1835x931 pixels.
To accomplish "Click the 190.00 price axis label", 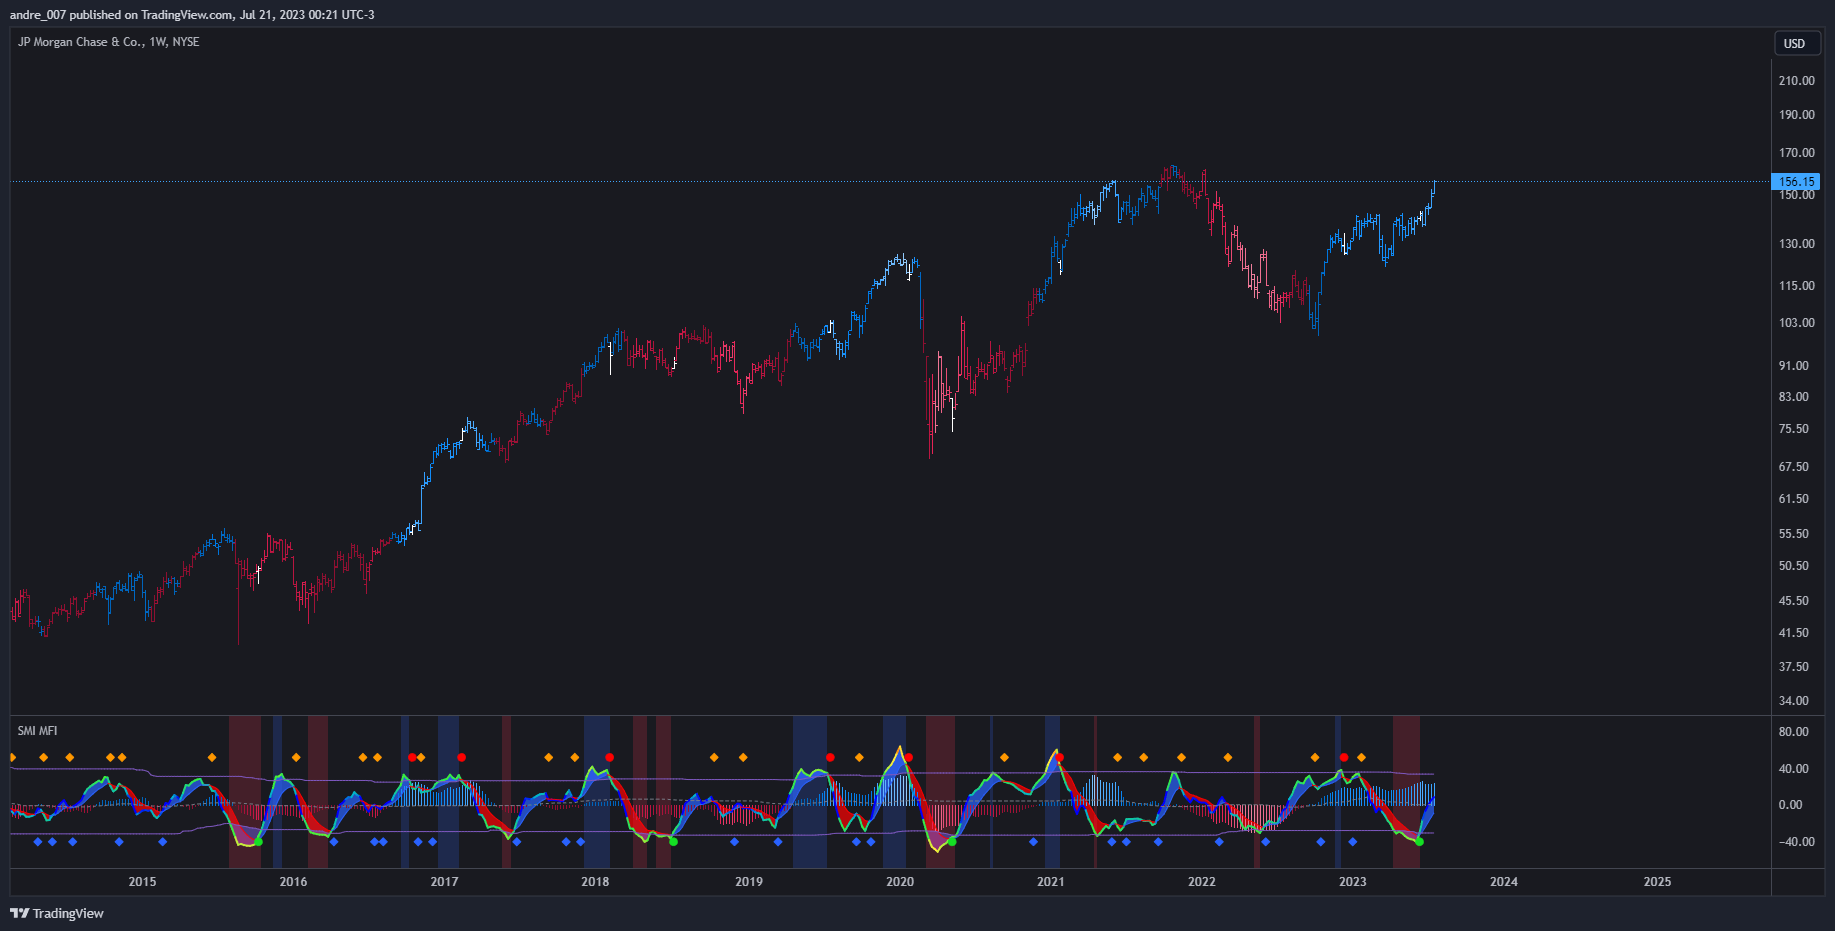I will (1796, 115).
